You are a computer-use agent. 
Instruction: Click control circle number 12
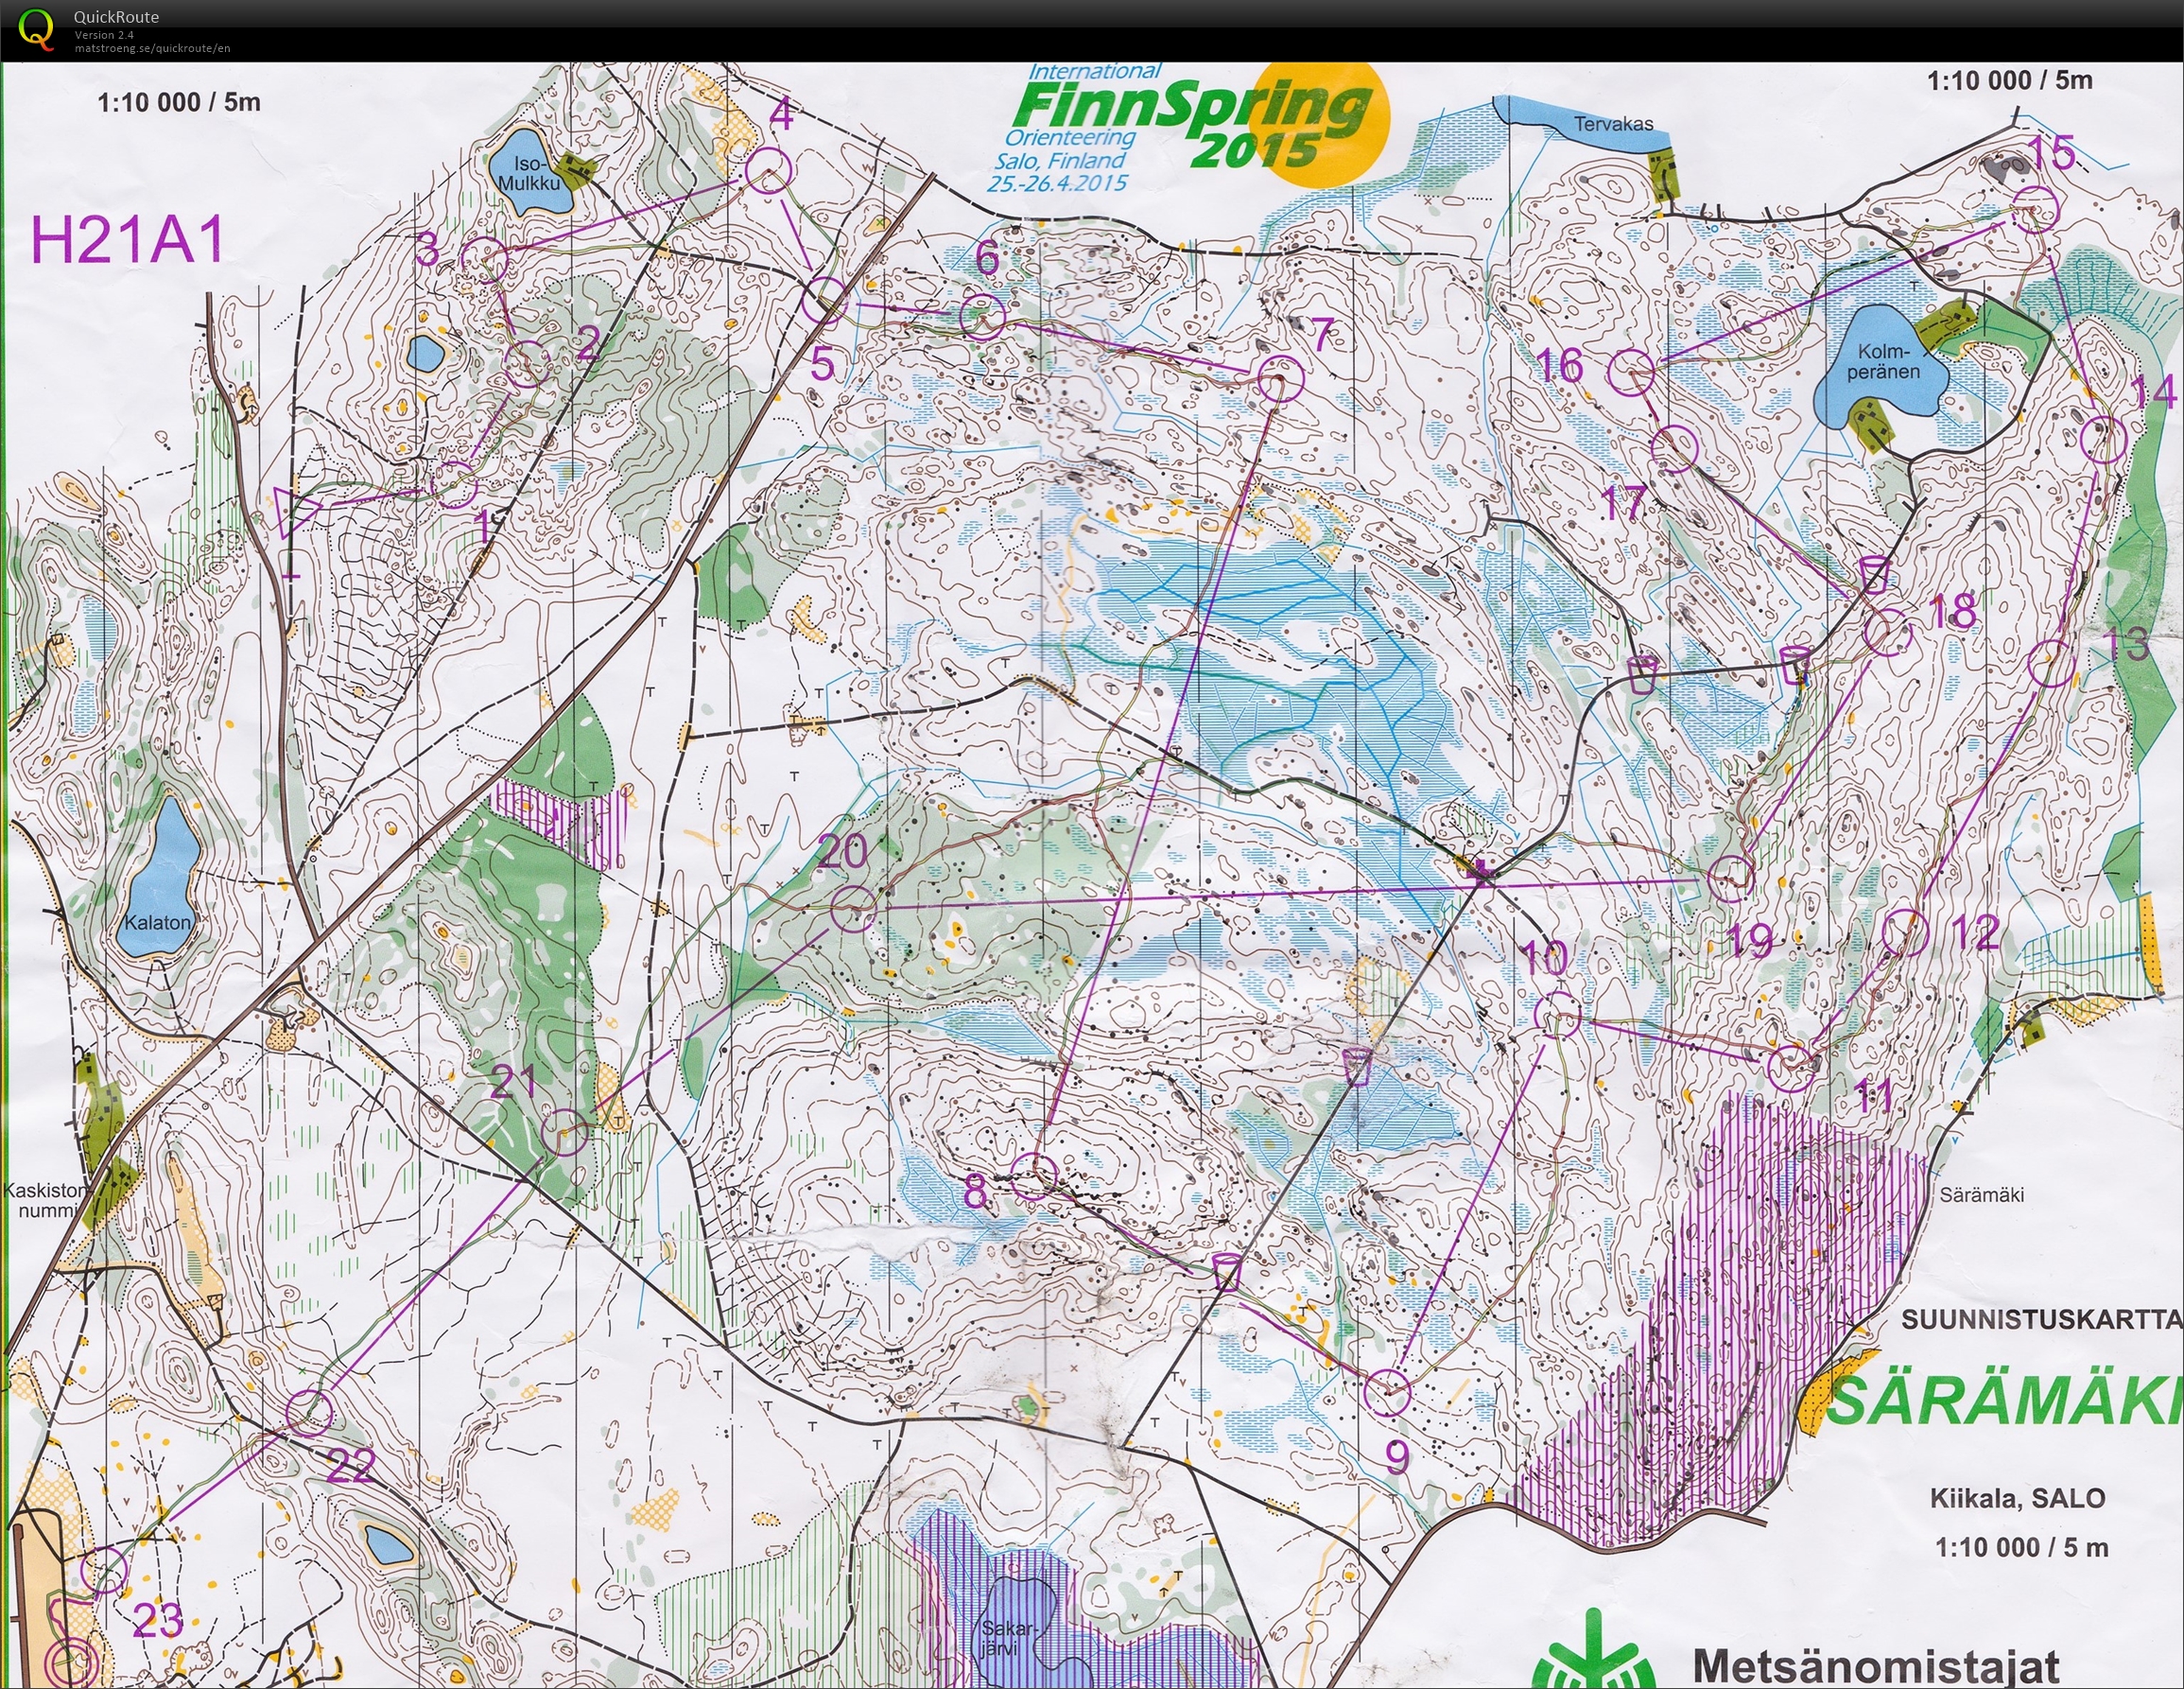[1905, 932]
